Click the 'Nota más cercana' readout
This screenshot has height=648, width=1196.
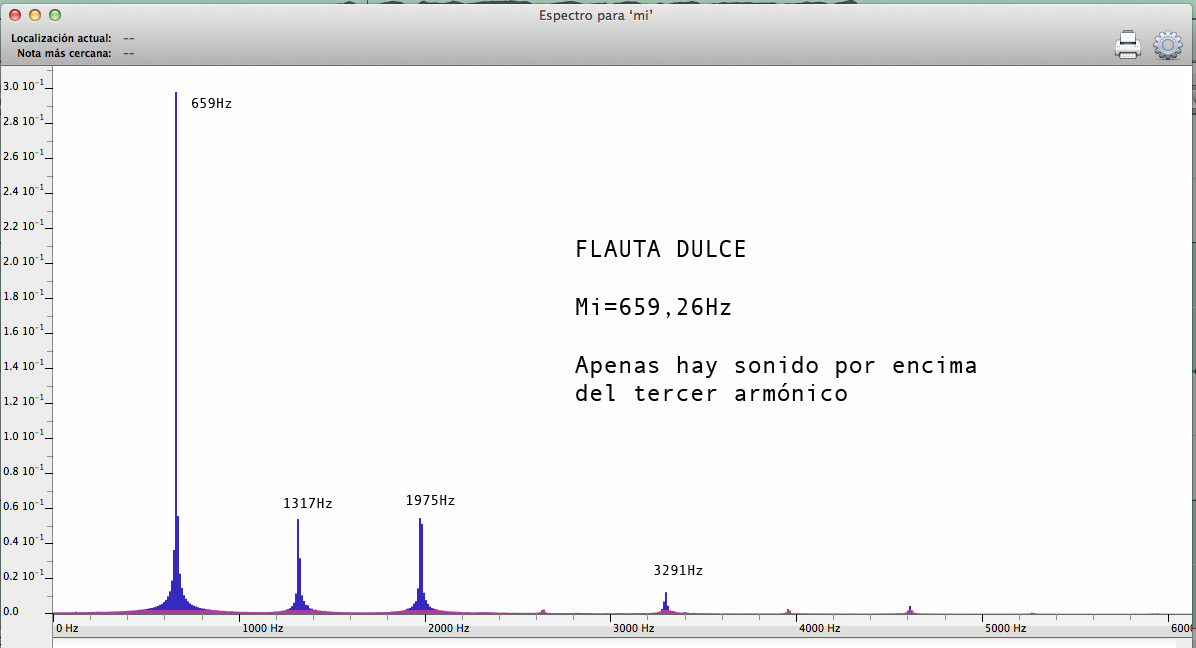click(129, 53)
